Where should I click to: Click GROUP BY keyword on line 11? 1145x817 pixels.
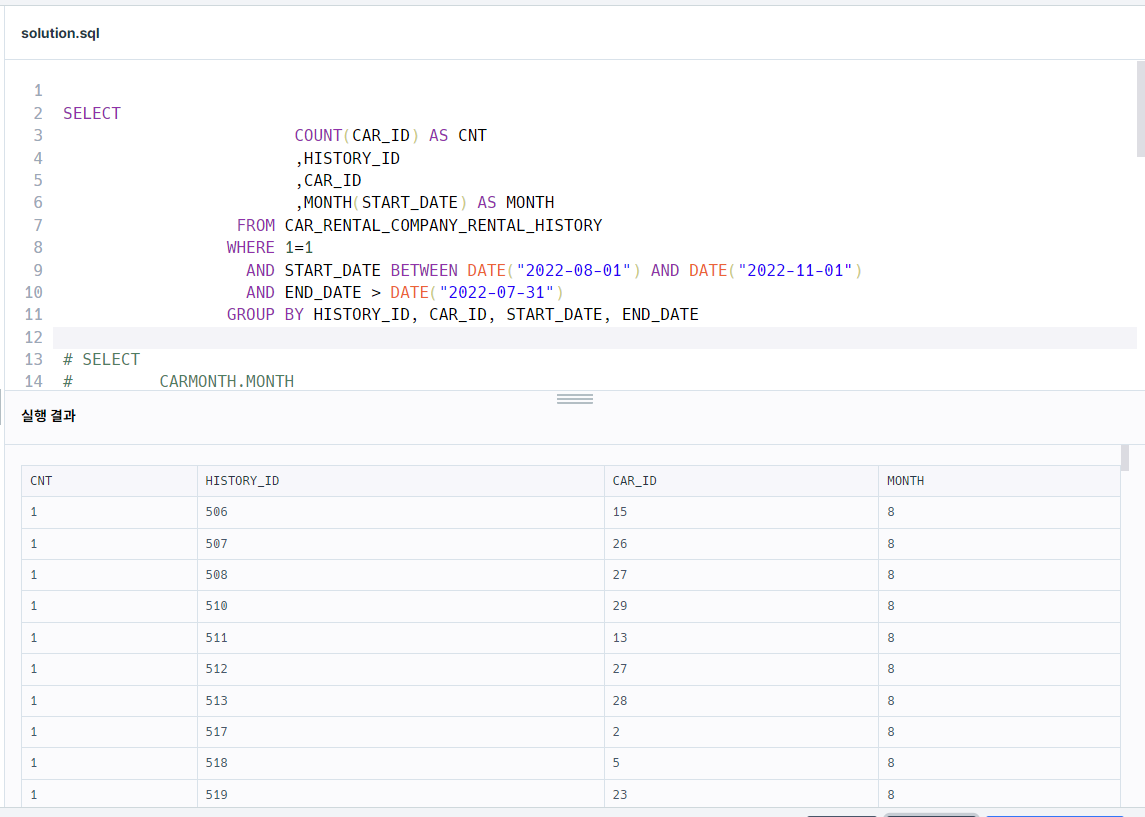pyautogui.click(x=265, y=315)
